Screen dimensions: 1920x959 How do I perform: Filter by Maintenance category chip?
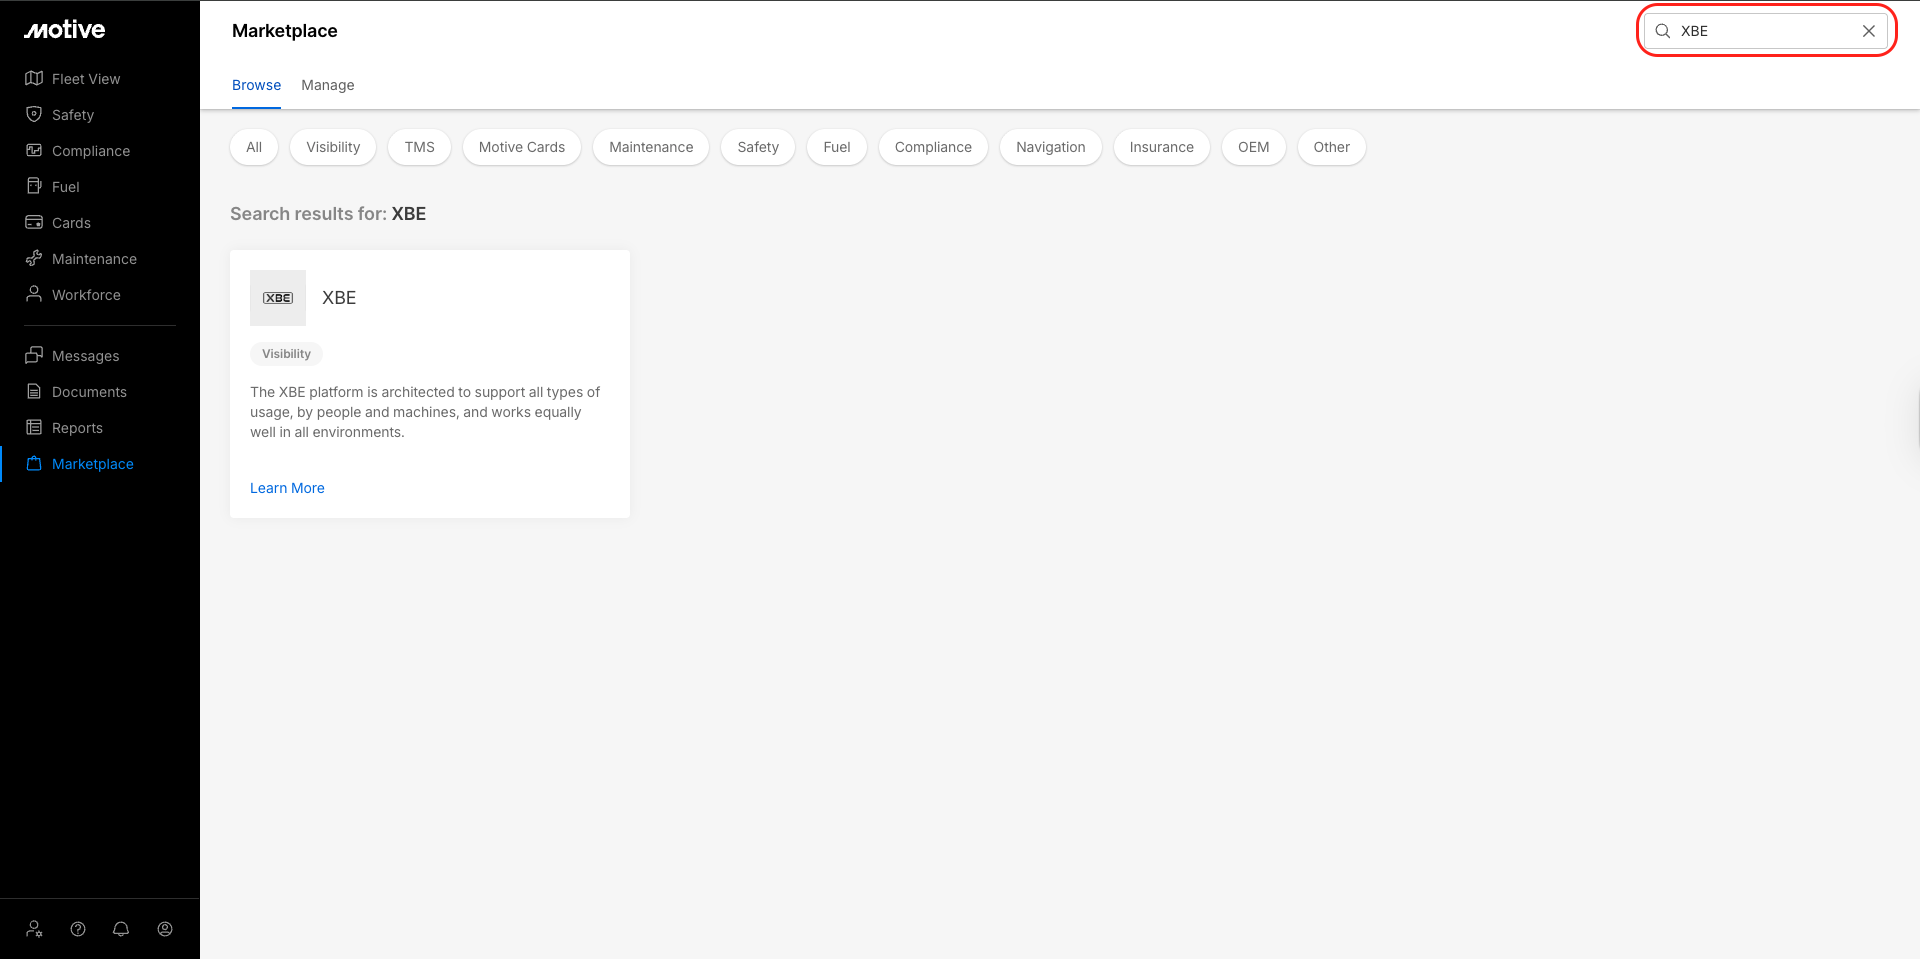point(651,147)
